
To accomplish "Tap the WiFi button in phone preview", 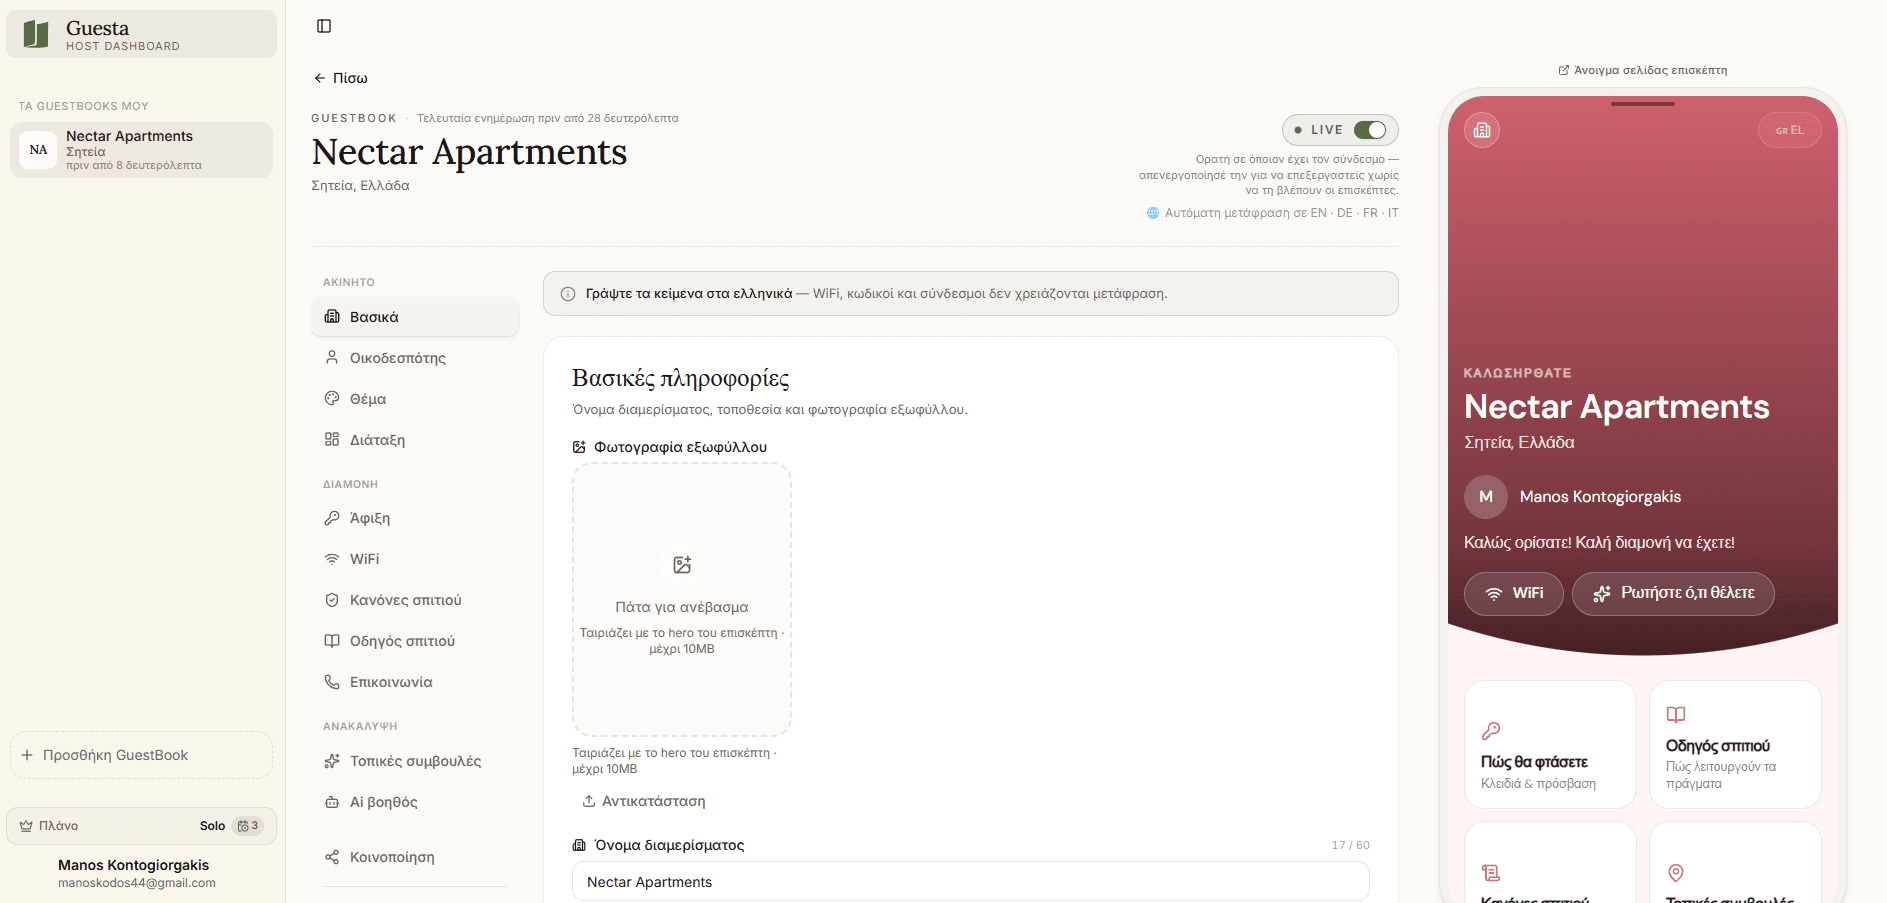I will pos(1514,593).
